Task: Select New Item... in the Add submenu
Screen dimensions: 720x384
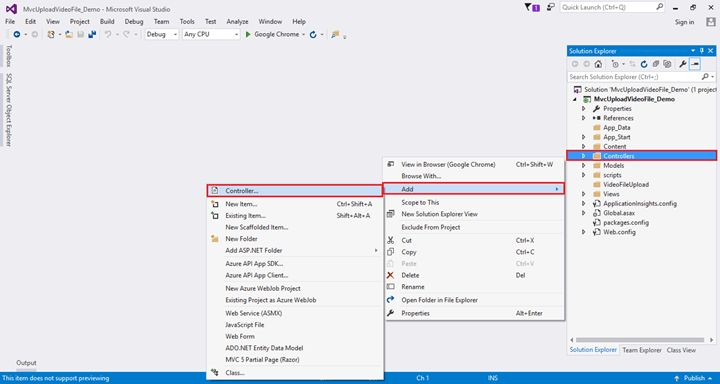Action: click(x=294, y=204)
